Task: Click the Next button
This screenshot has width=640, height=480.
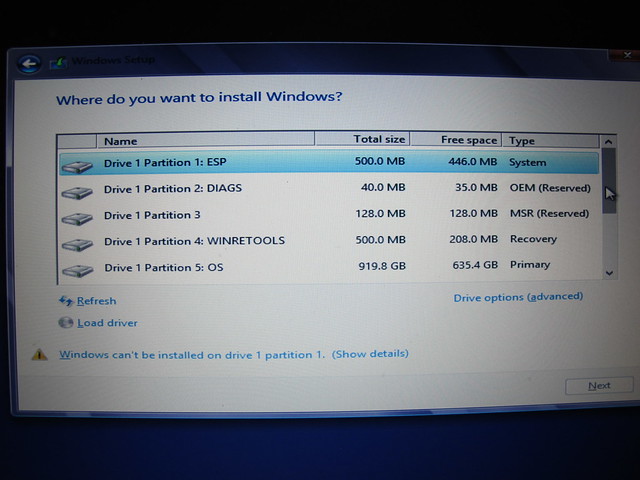Action: click(x=599, y=386)
